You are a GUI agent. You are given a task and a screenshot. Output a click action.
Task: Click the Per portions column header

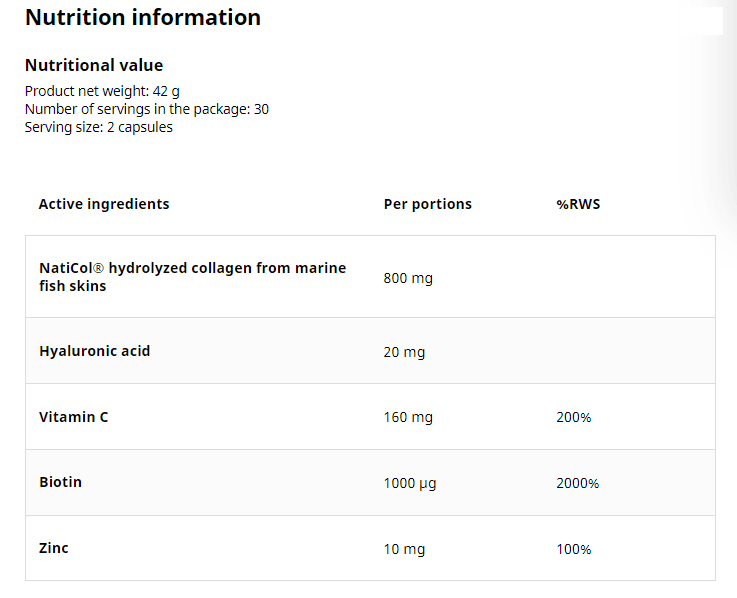[427, 204]
